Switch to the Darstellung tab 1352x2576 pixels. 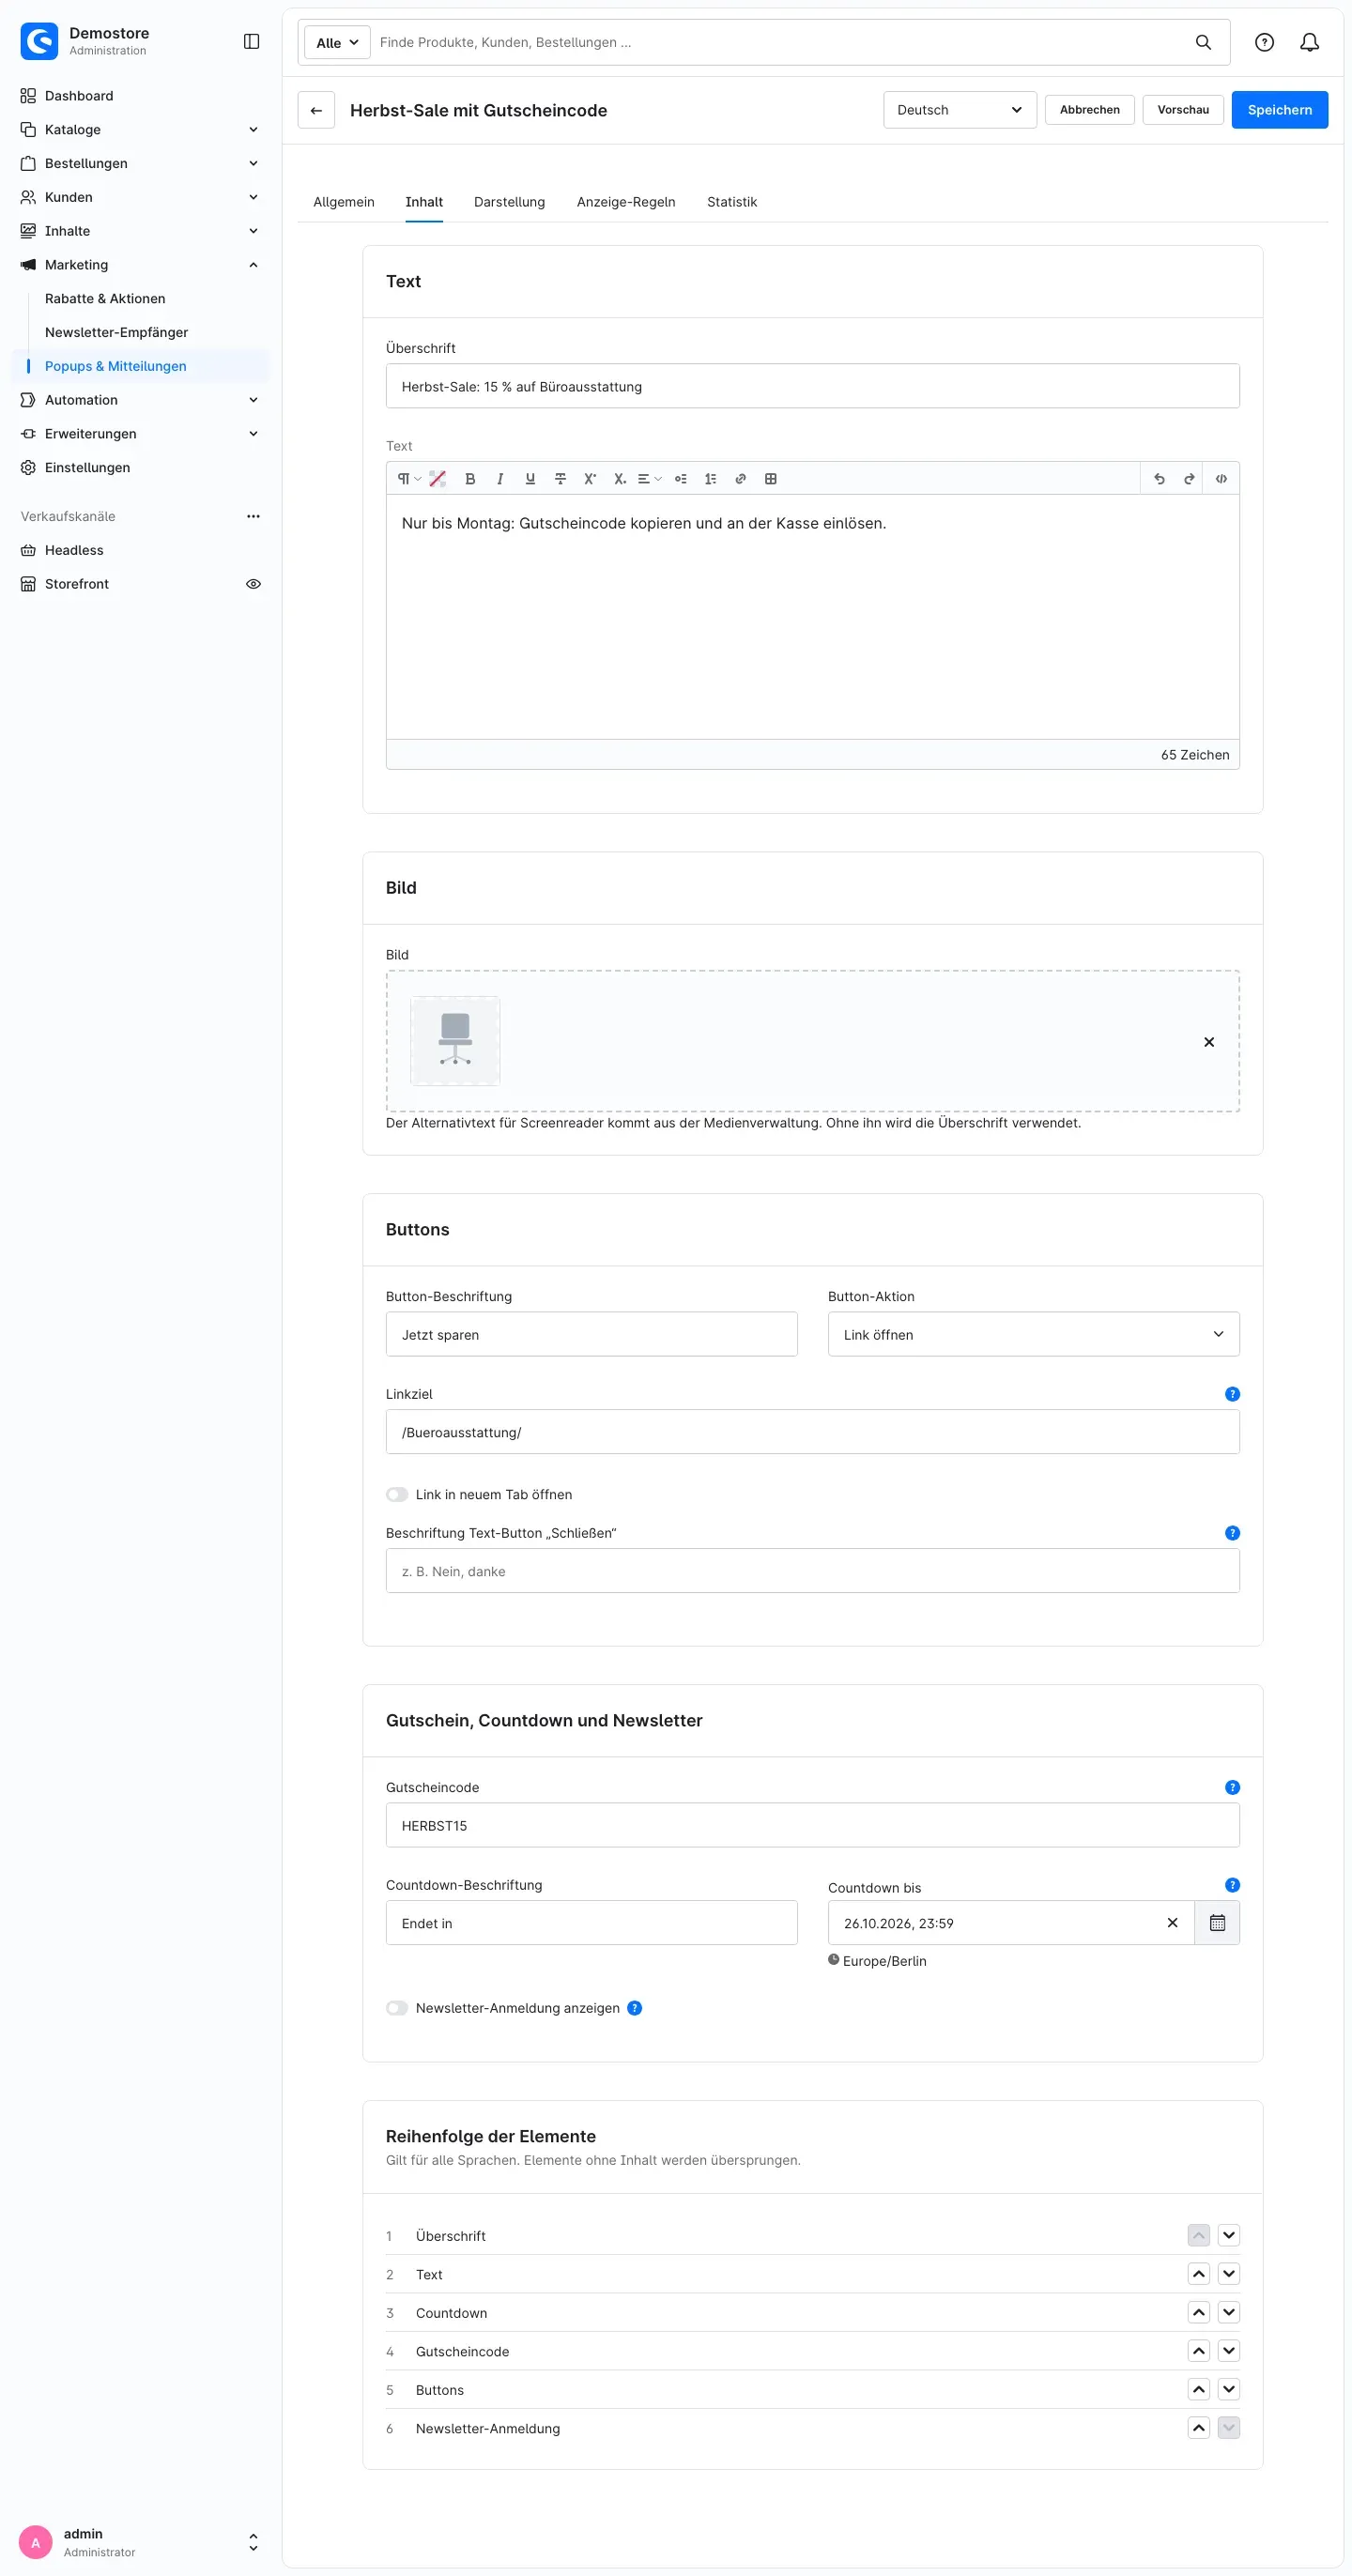pos(509,202)
